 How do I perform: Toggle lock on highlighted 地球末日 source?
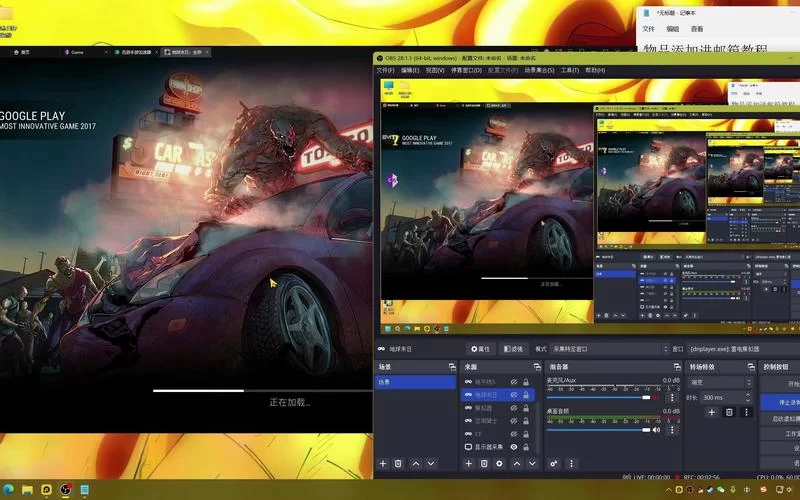tap(526, 395)
